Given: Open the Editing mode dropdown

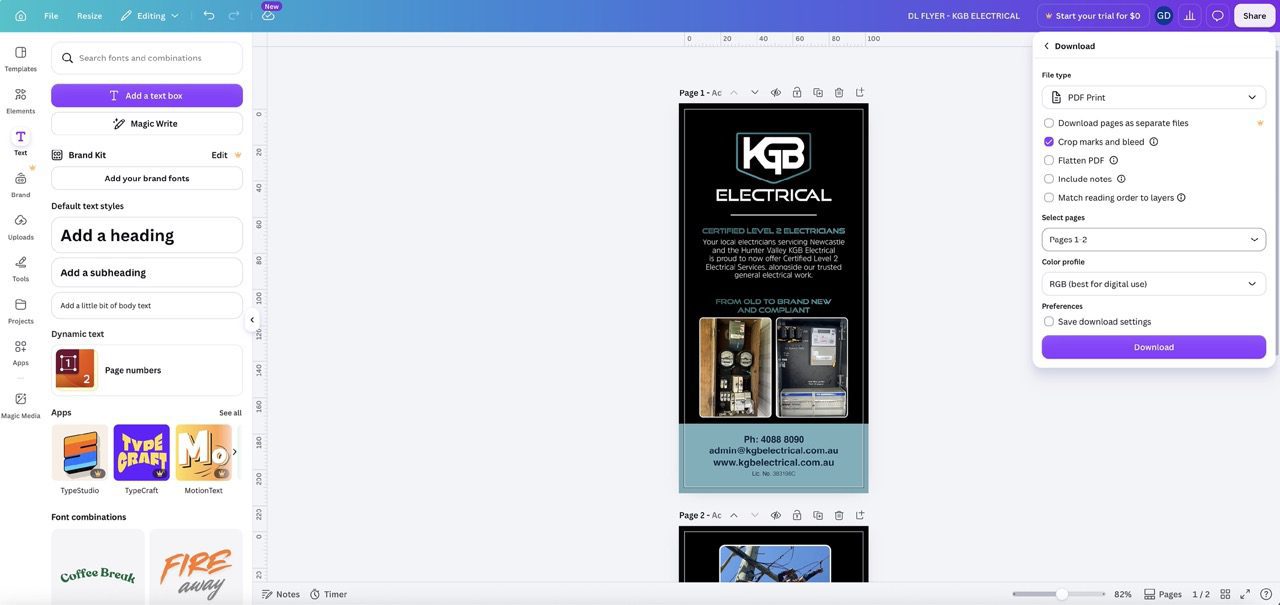Looking at the screenshot, I should (150, 16).
